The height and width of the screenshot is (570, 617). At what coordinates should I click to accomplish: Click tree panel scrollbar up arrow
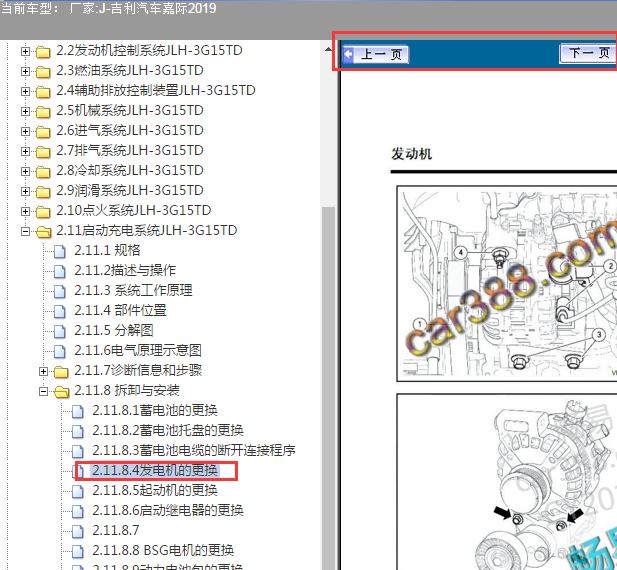pos(328,50)
